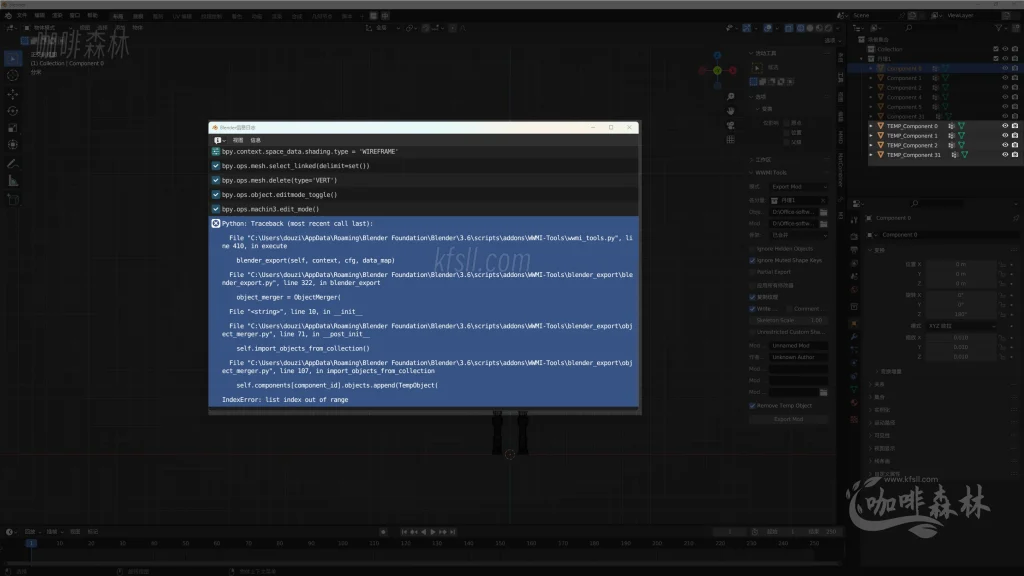Image resolution: width=1024 pixels, height=576 pixels.
Task: Open the editor type icon in log window
Action: (x=219, y=140)
